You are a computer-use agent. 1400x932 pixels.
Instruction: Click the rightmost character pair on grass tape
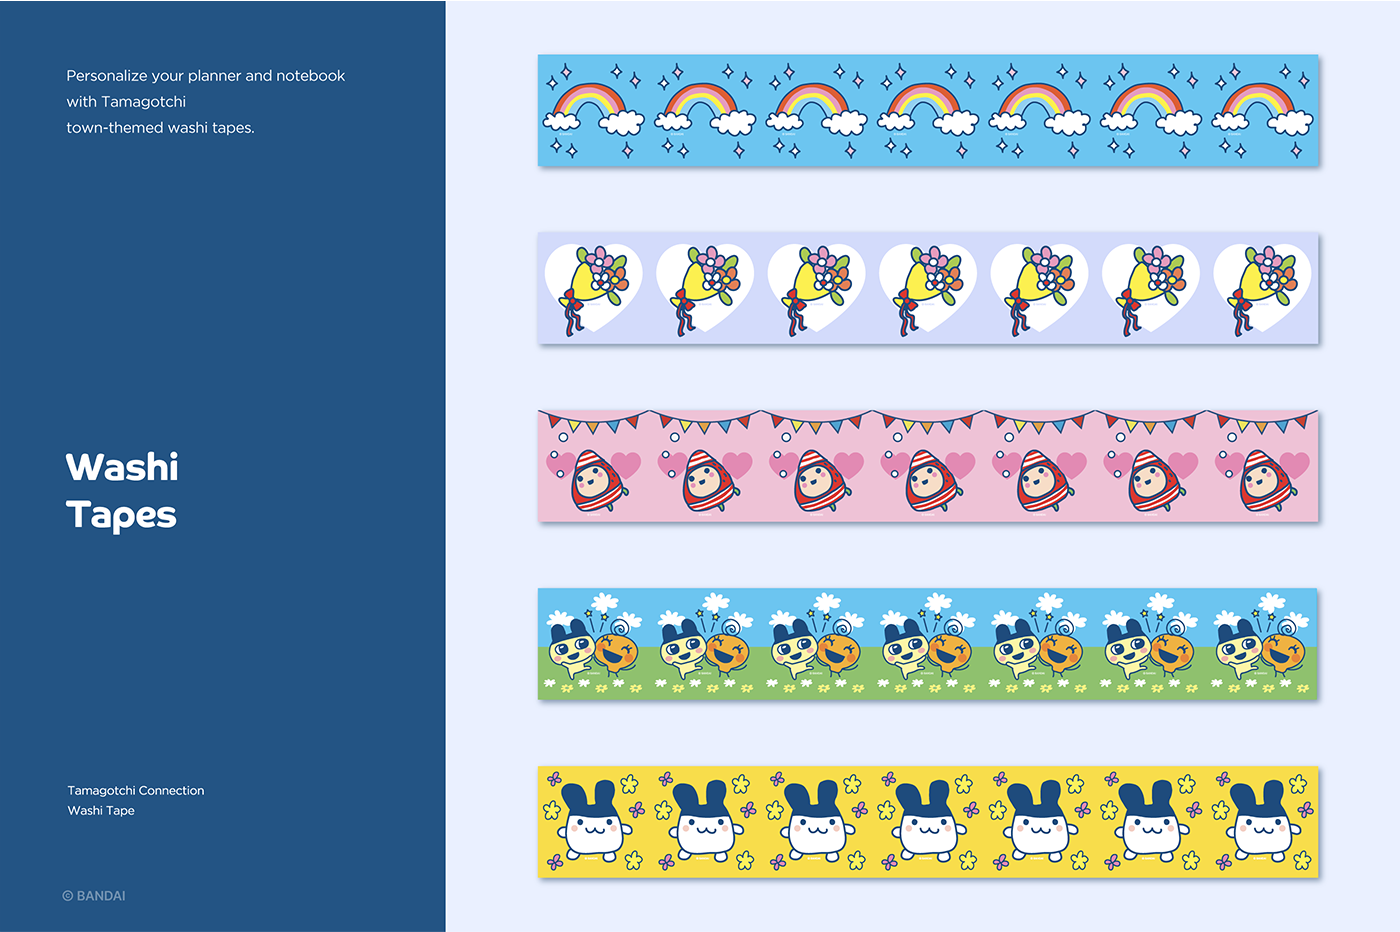click(1264, 650)
